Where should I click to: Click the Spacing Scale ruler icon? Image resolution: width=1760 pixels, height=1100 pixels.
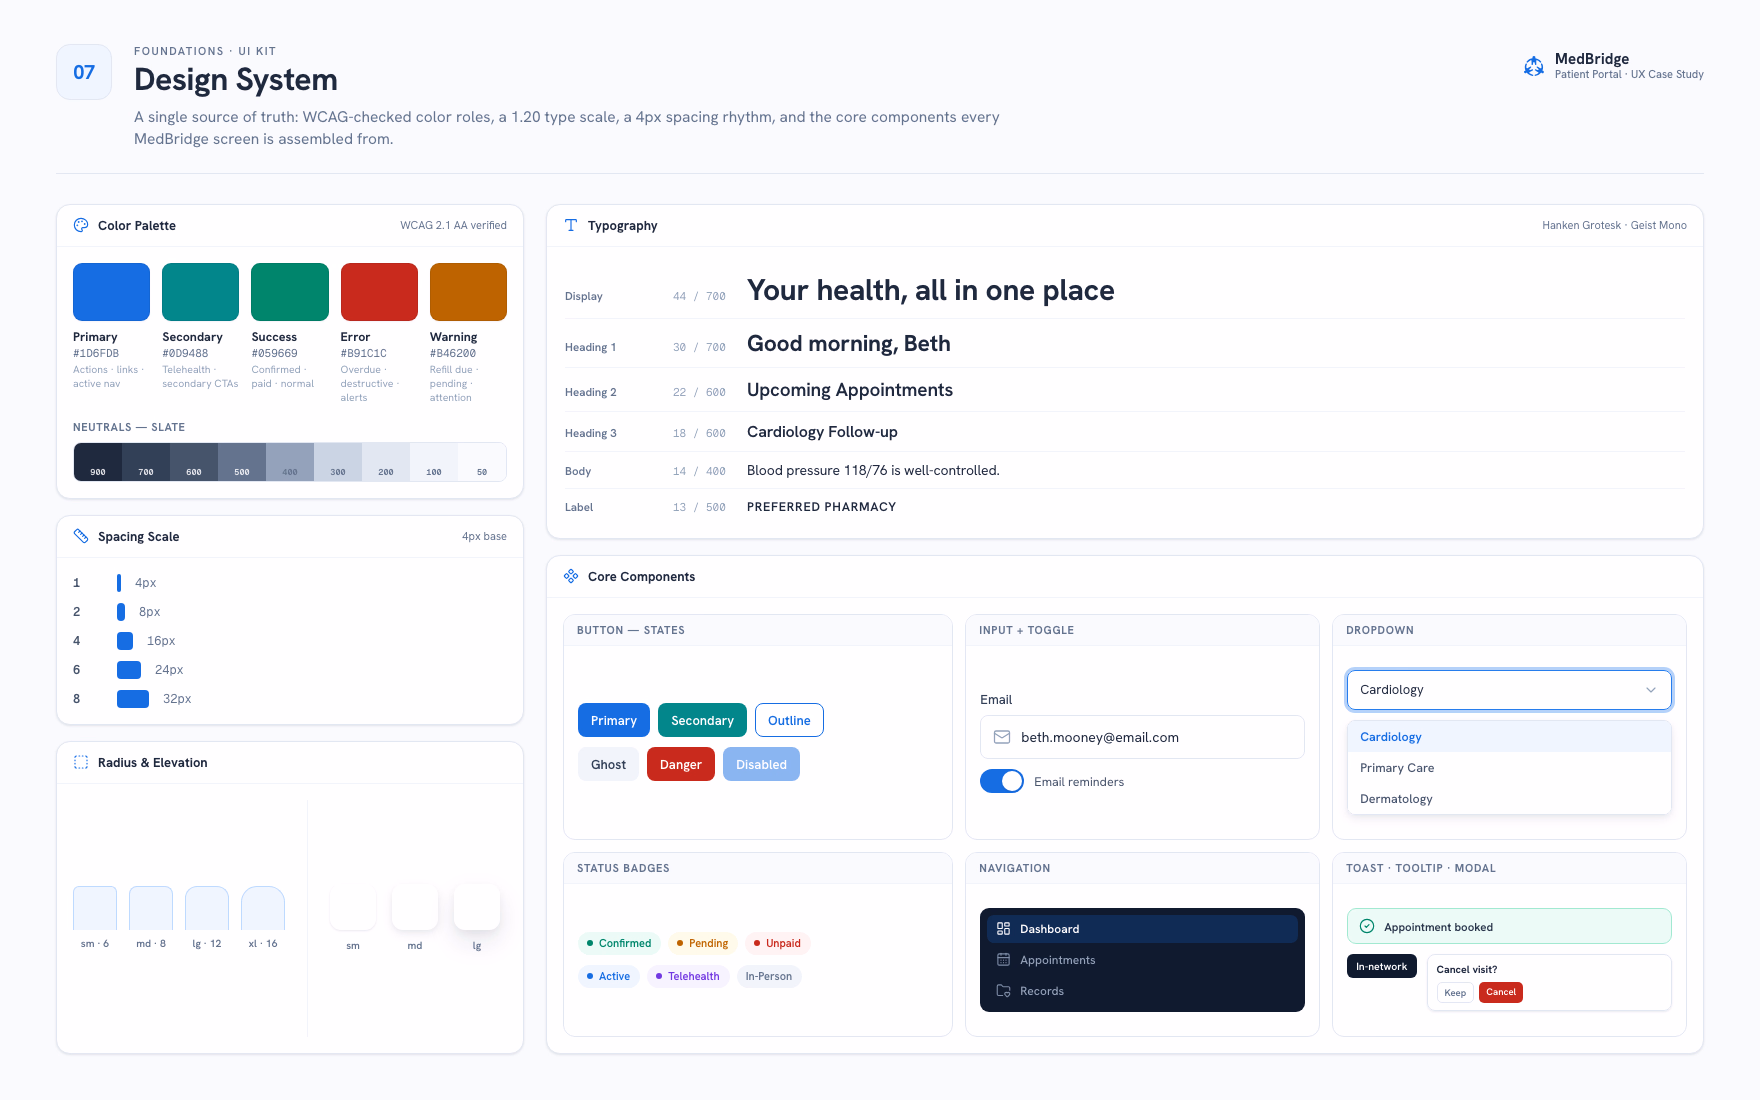[81, 536]
